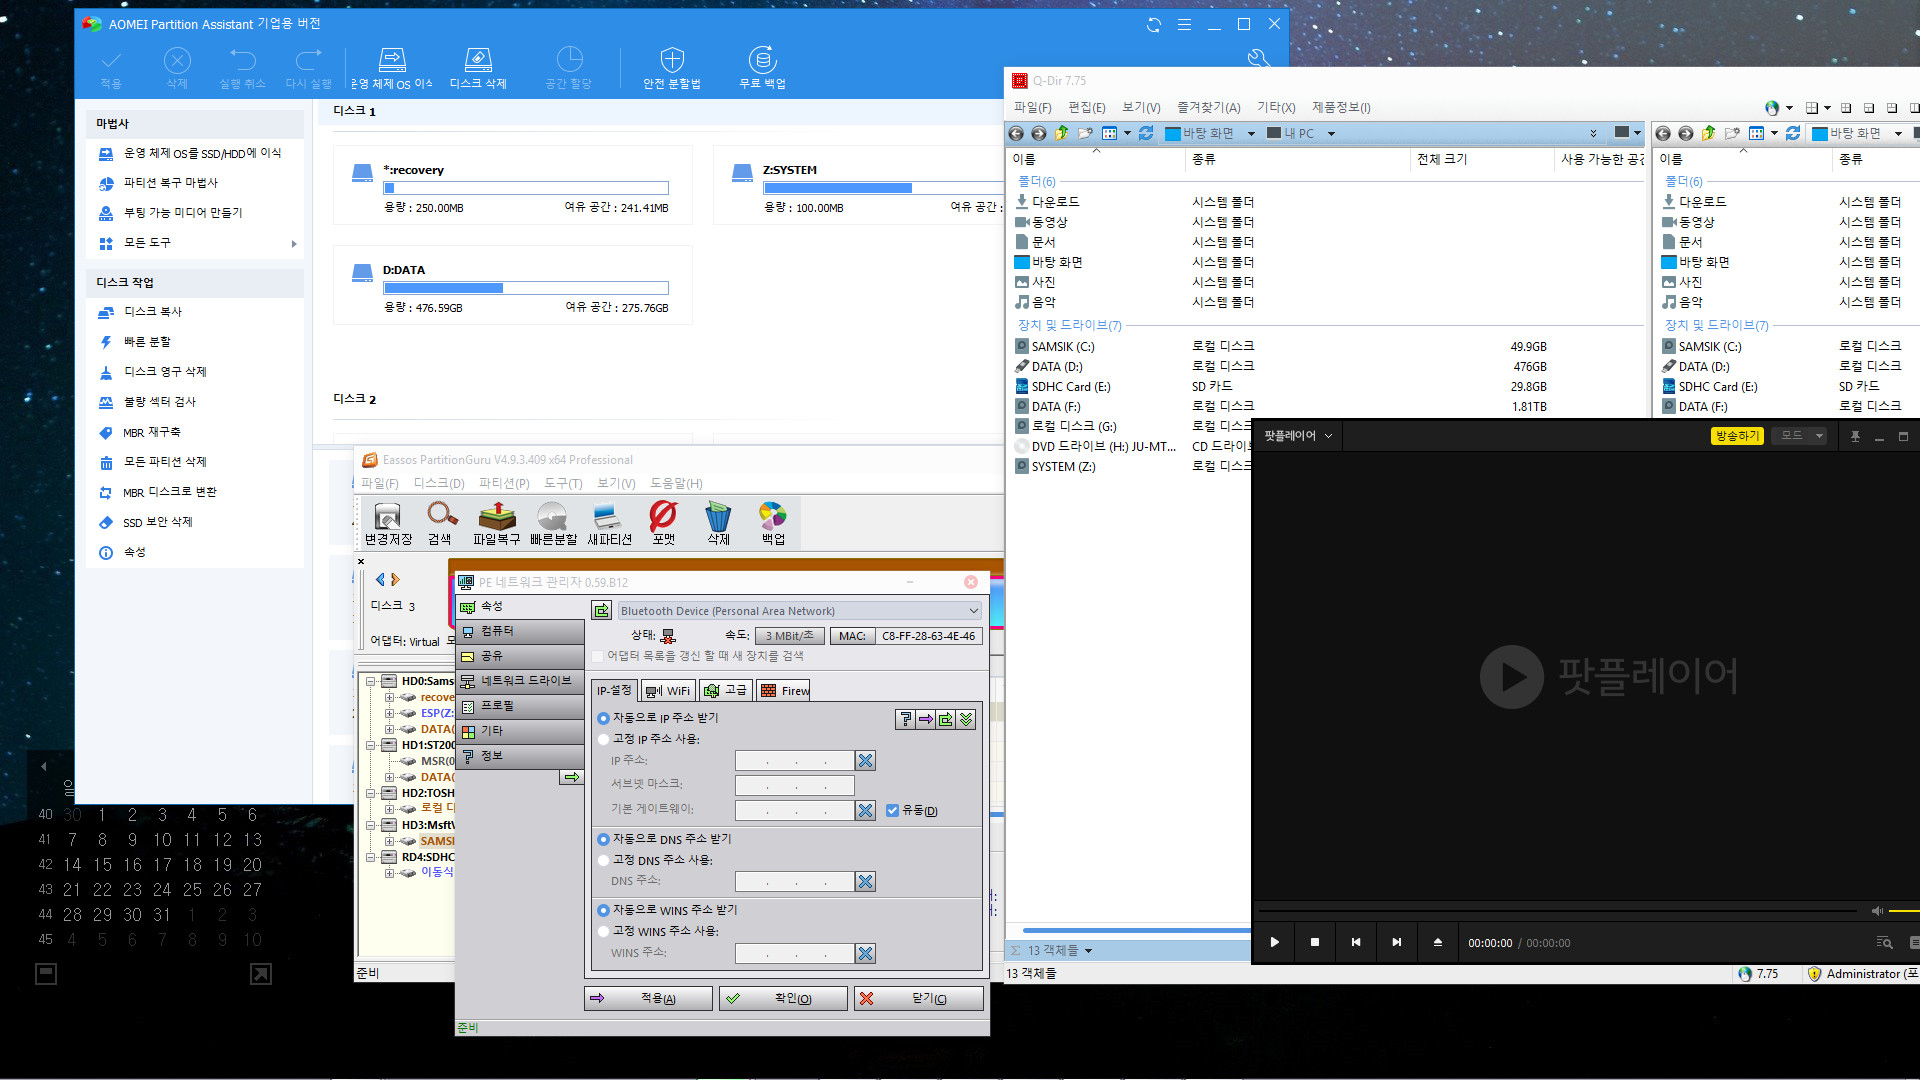The height and width of the screenshot is (1080, 1920).
Task: Open the 팟플레이어 menu dropdown in PotPlayer
Action: coord(1298,436)
